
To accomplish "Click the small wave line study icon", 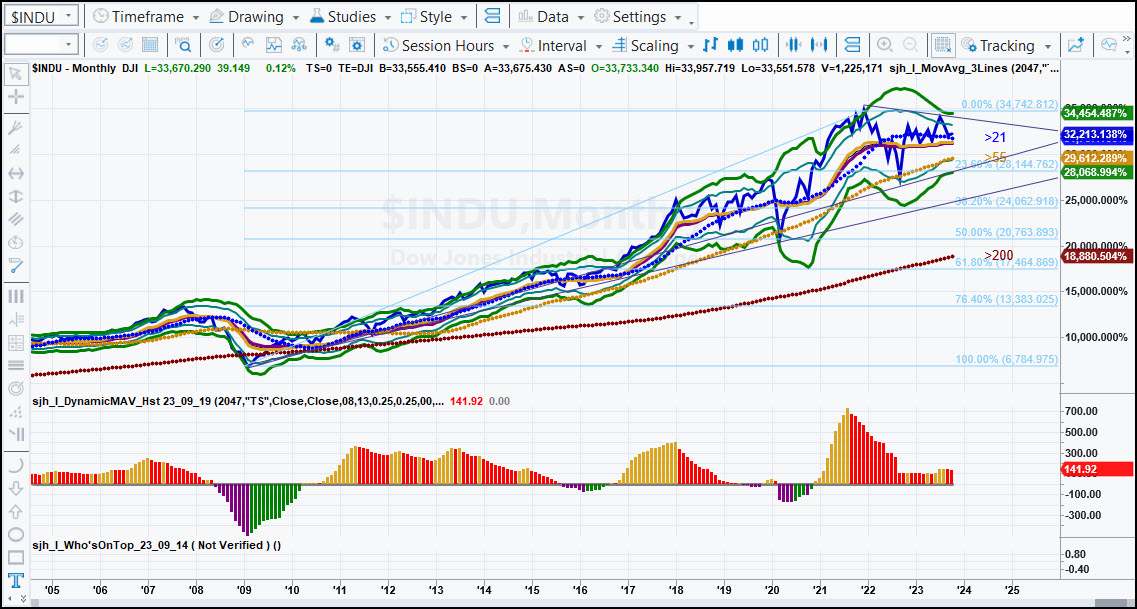I will point(248,44).
